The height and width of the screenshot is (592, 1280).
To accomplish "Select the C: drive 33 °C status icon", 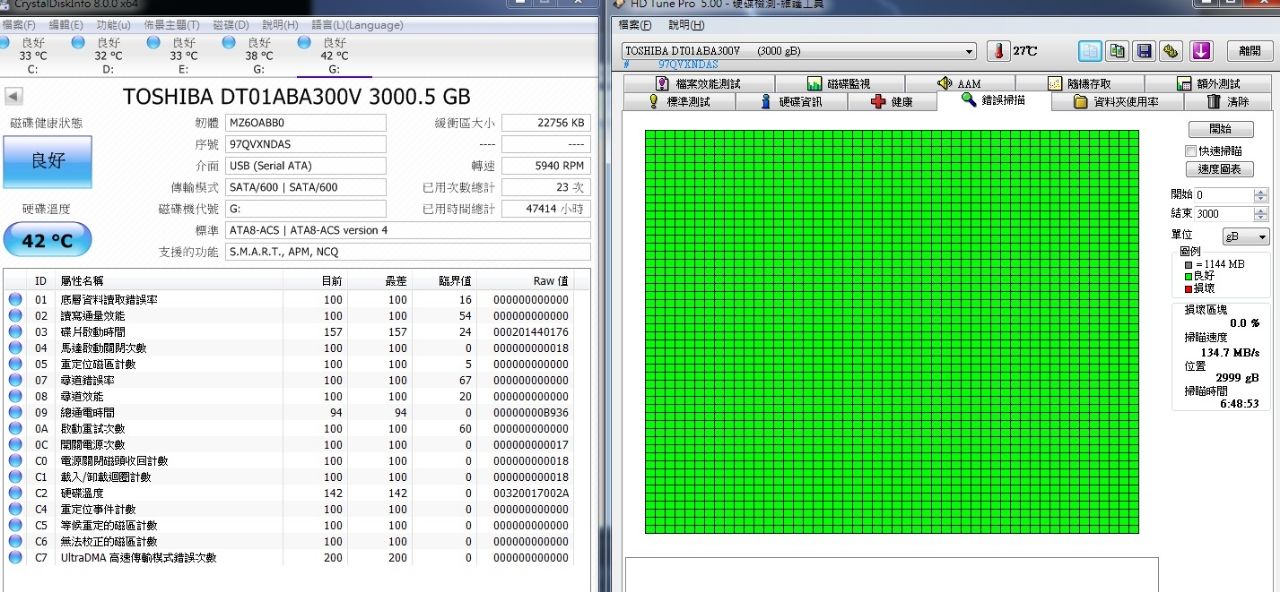I will [4, 43].
